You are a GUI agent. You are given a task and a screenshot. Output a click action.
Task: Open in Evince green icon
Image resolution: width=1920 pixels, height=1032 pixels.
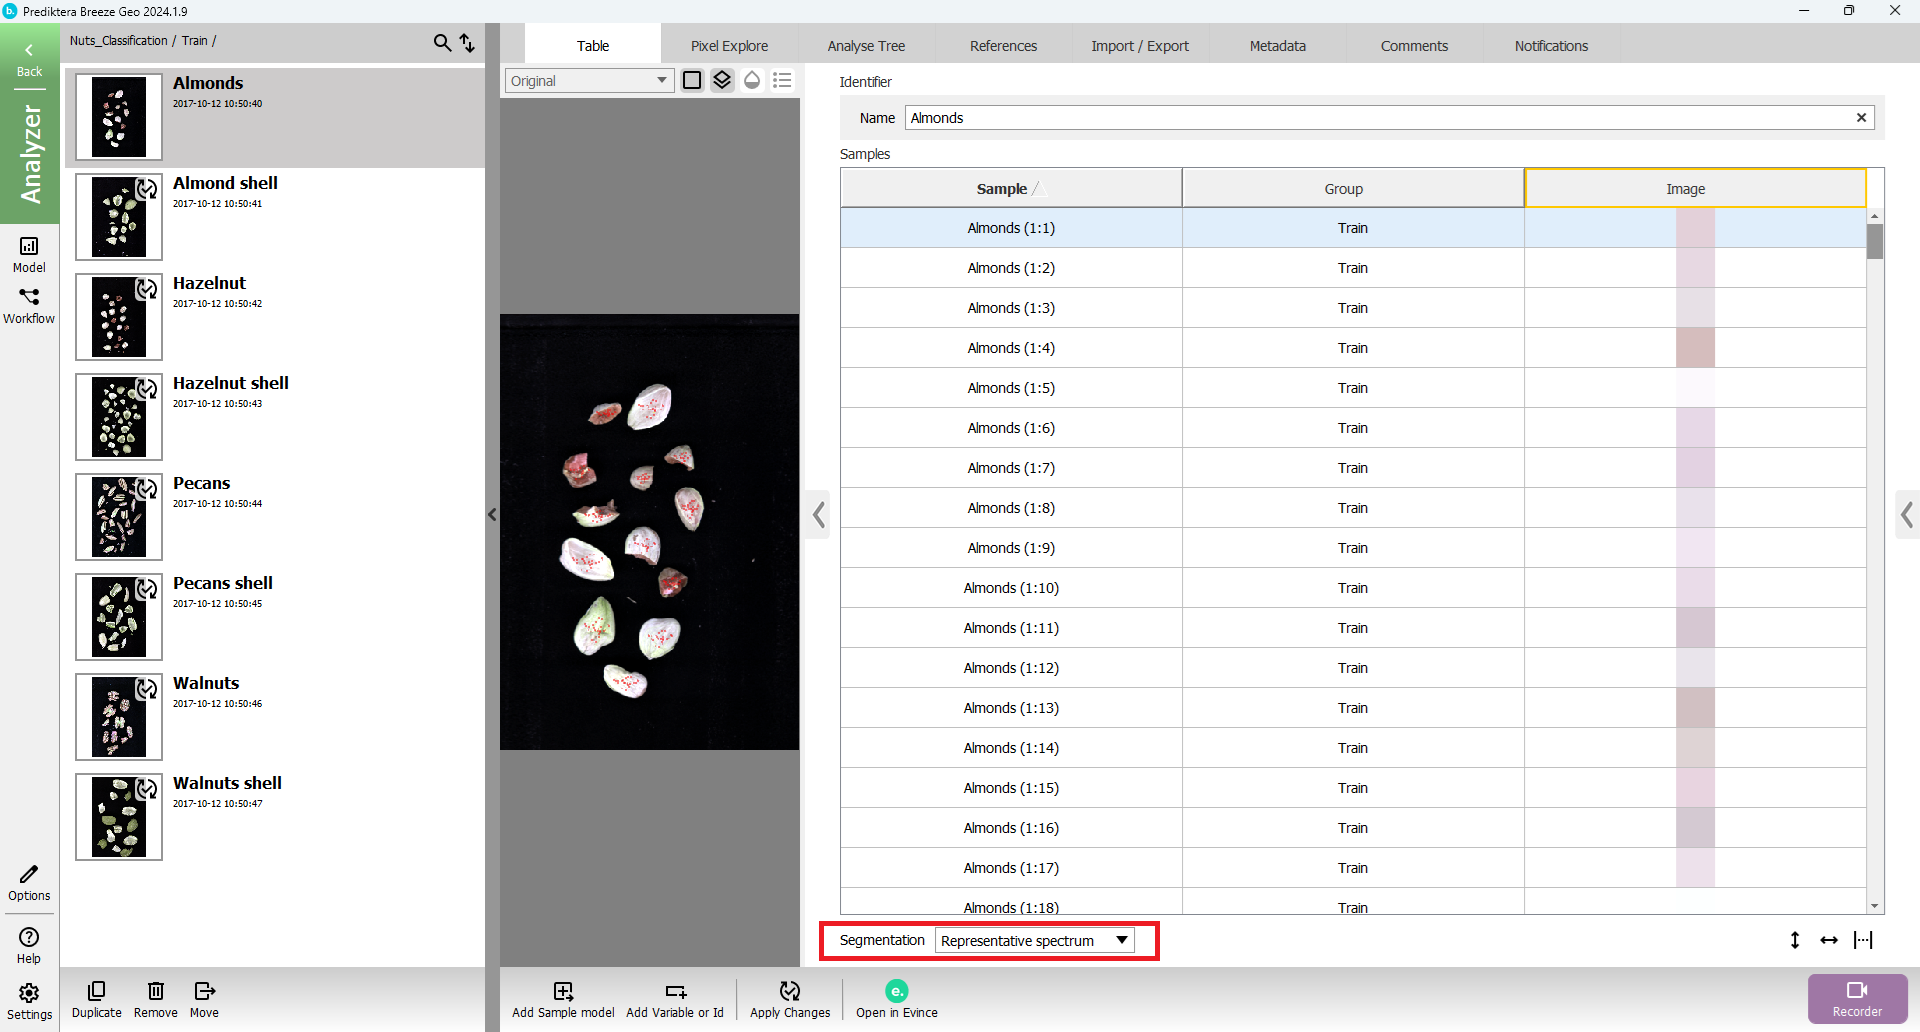point(896,991)
